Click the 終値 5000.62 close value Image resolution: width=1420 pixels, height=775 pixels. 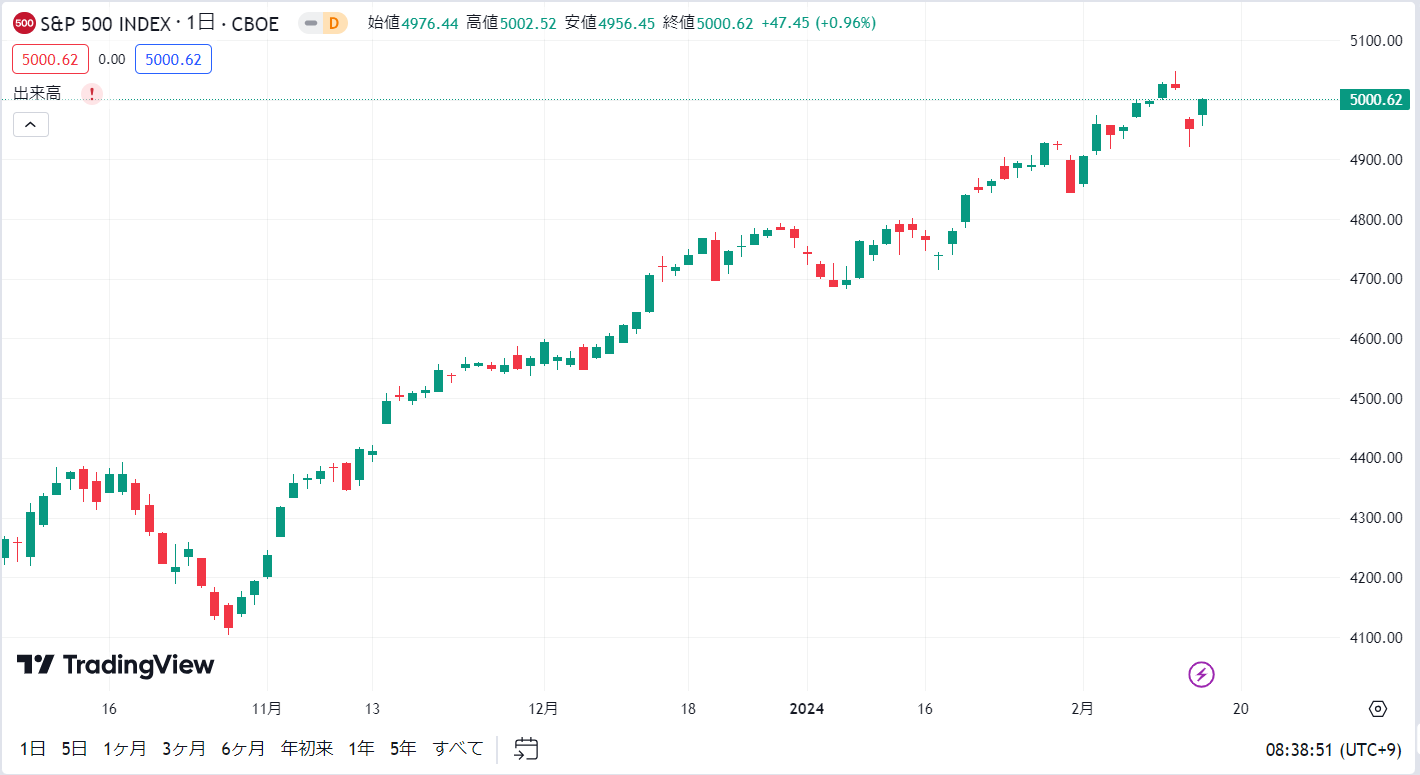(x=708, y=23)
